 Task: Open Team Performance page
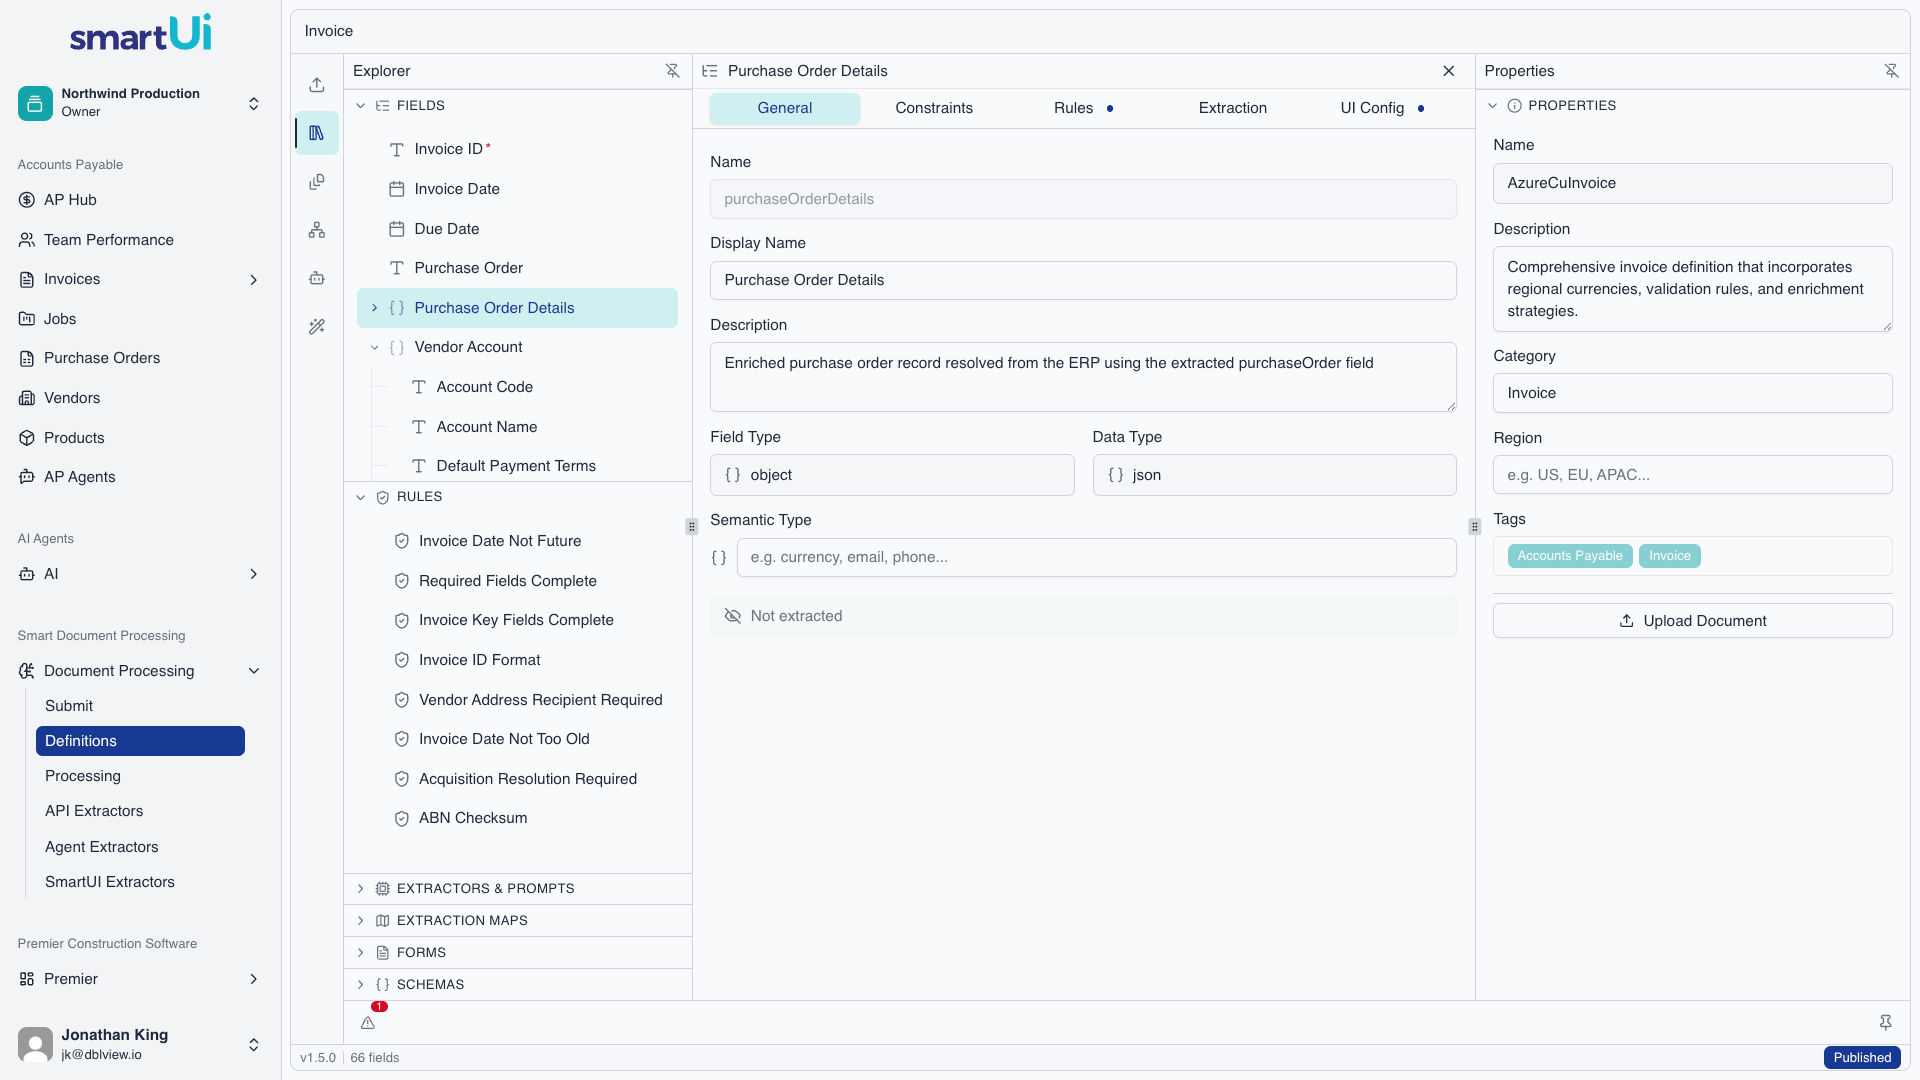coord(140,240)
